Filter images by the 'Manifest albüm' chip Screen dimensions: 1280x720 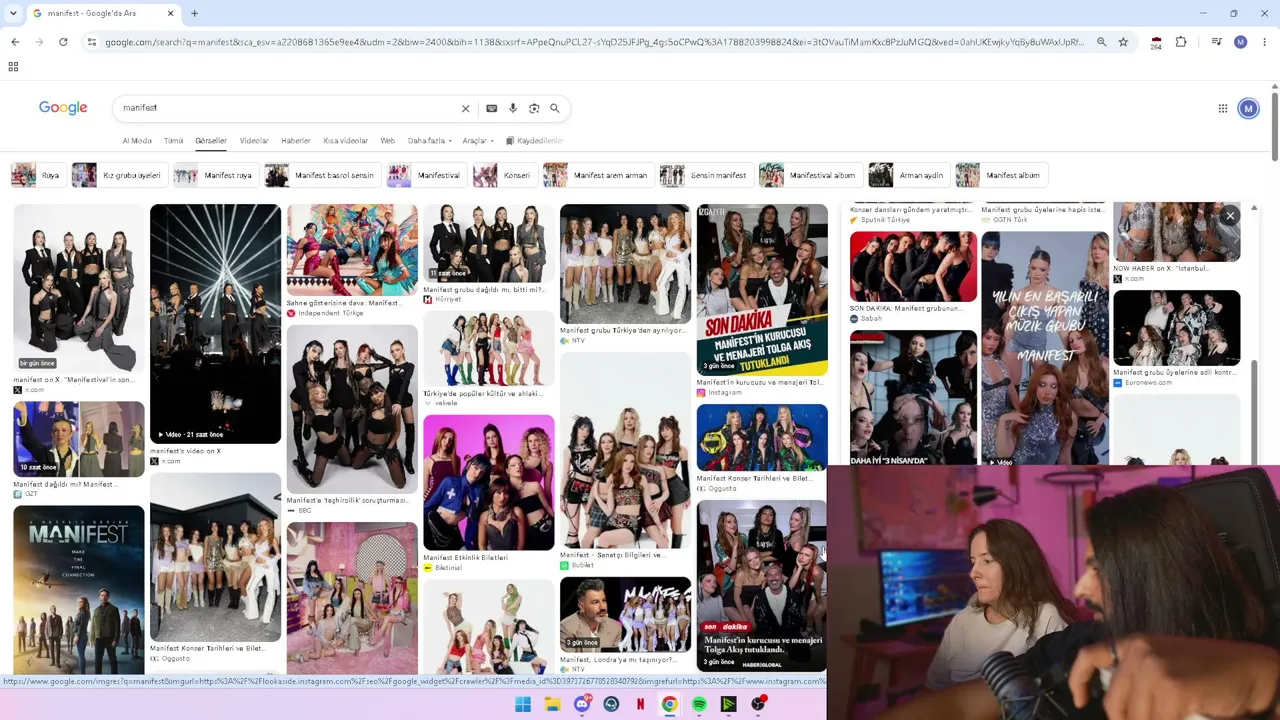point(1000,175)
